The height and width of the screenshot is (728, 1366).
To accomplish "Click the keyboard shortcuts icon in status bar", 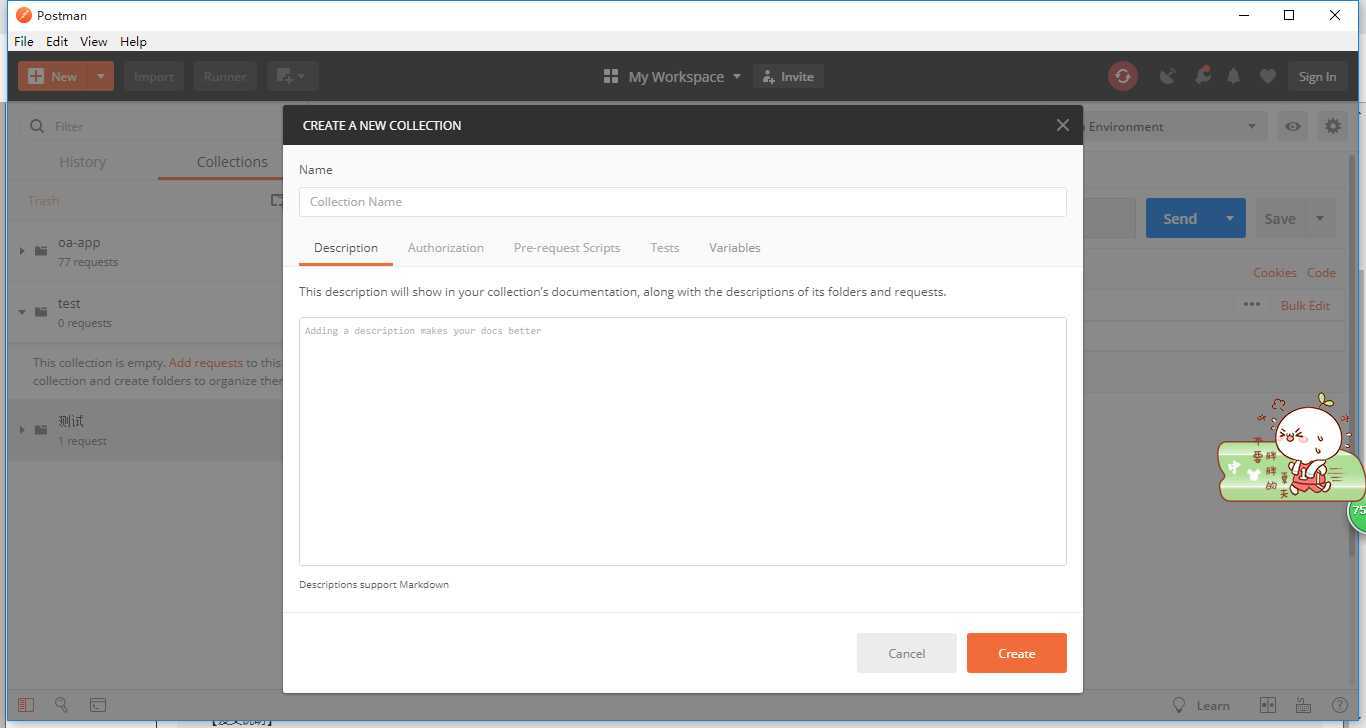I will coord(1303,705).
